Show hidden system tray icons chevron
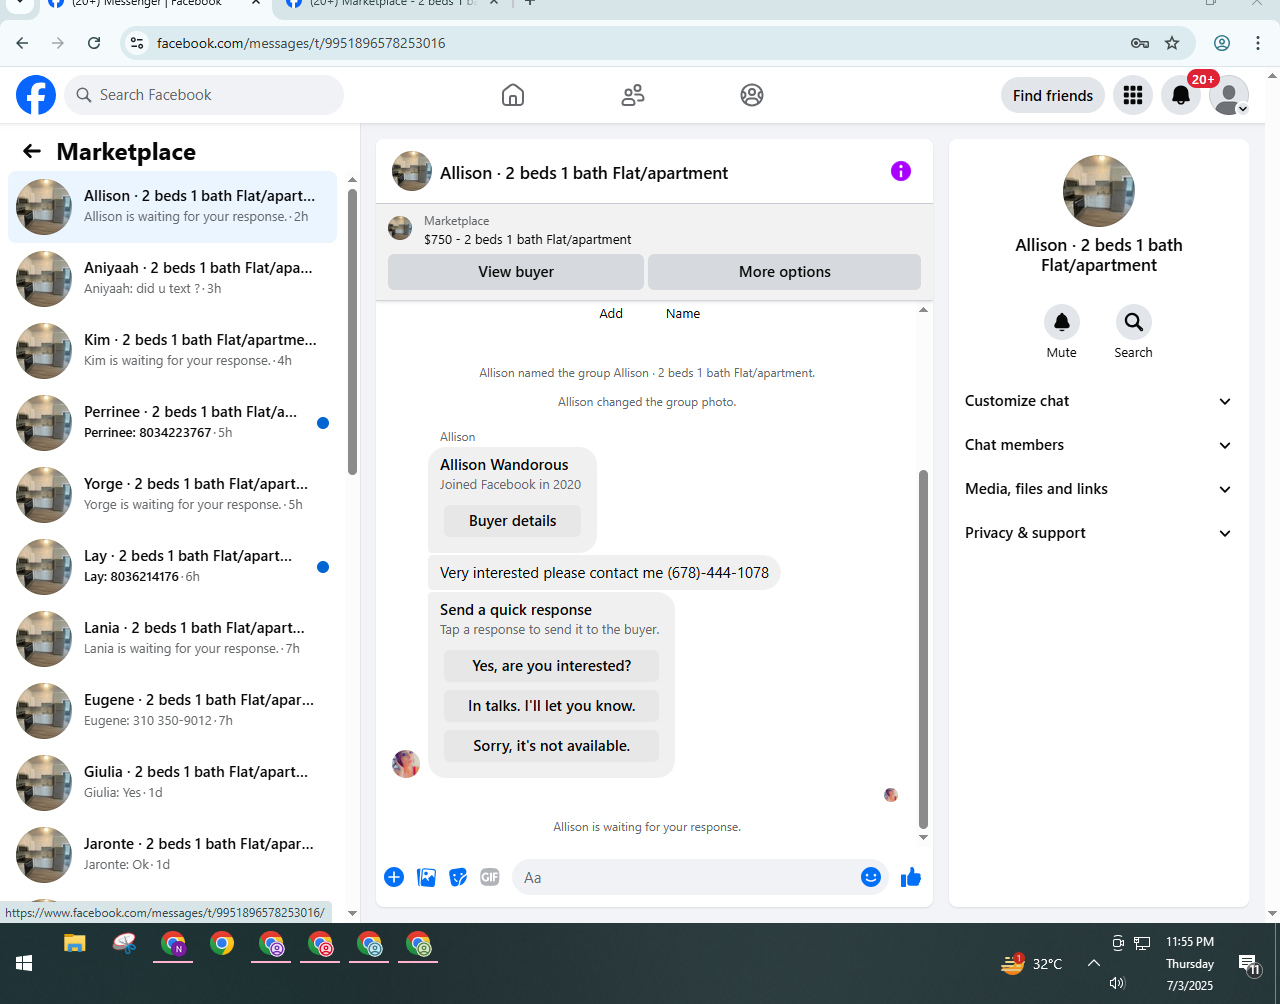Screen dimensions: 1280x1004 click(1093, 963)
